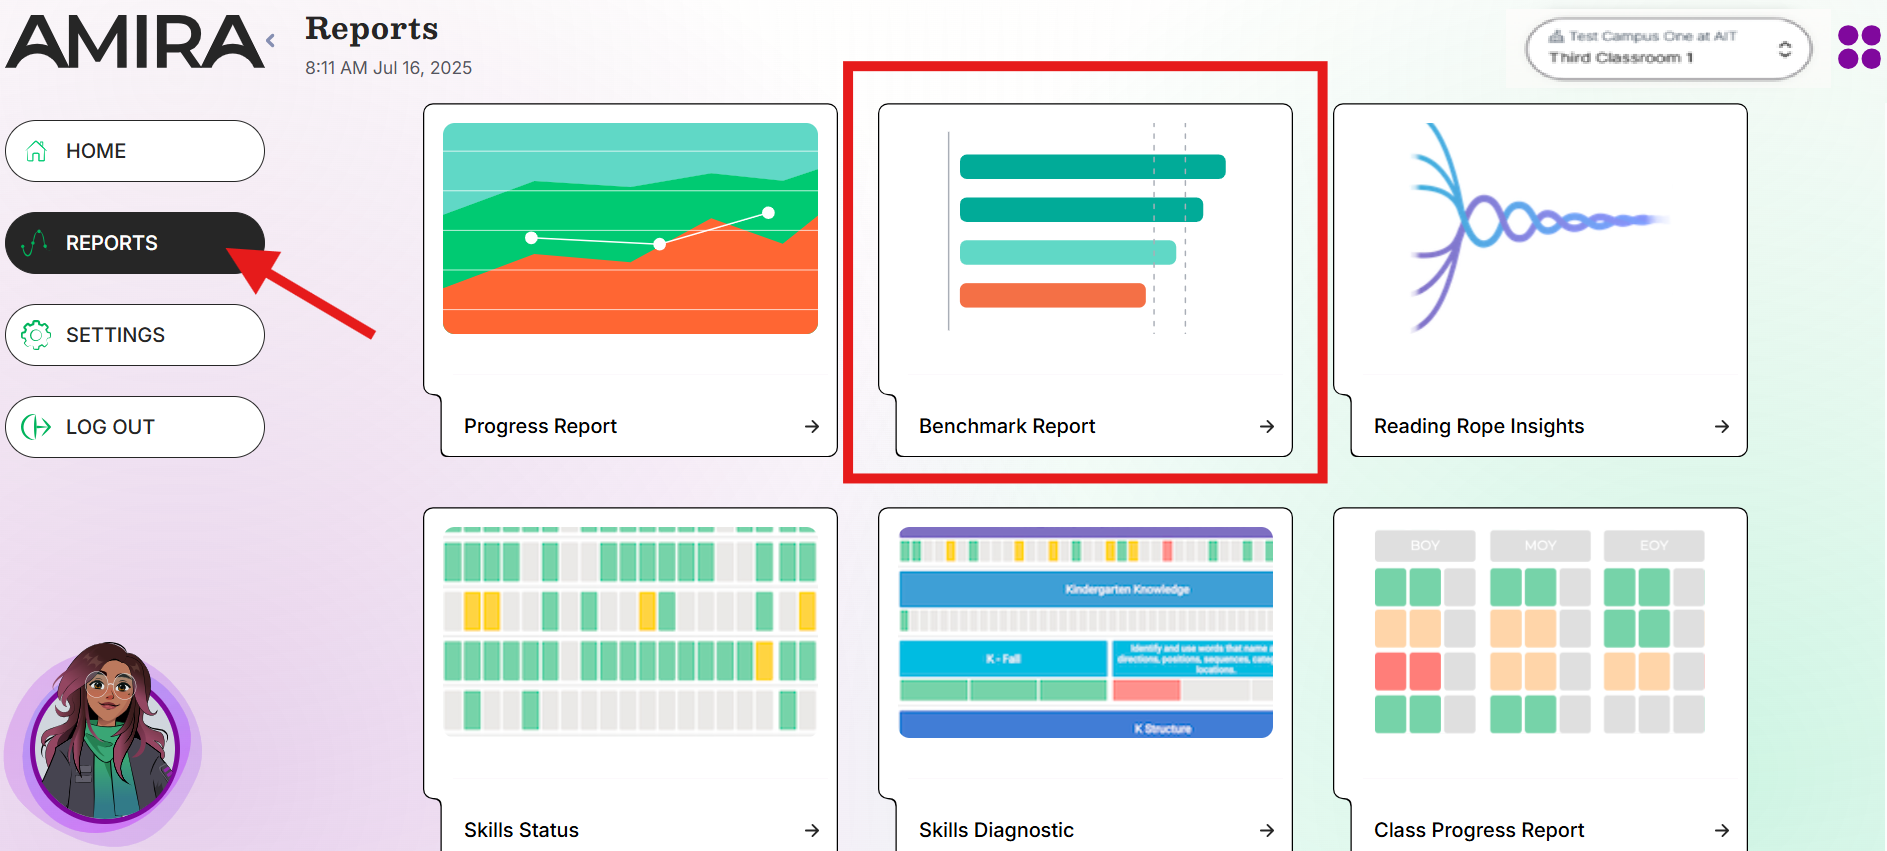The width and height of the screenshot is (1887, 851).
Task: Click the arrow next to Reading Rope Insights
Action: 1722,426
